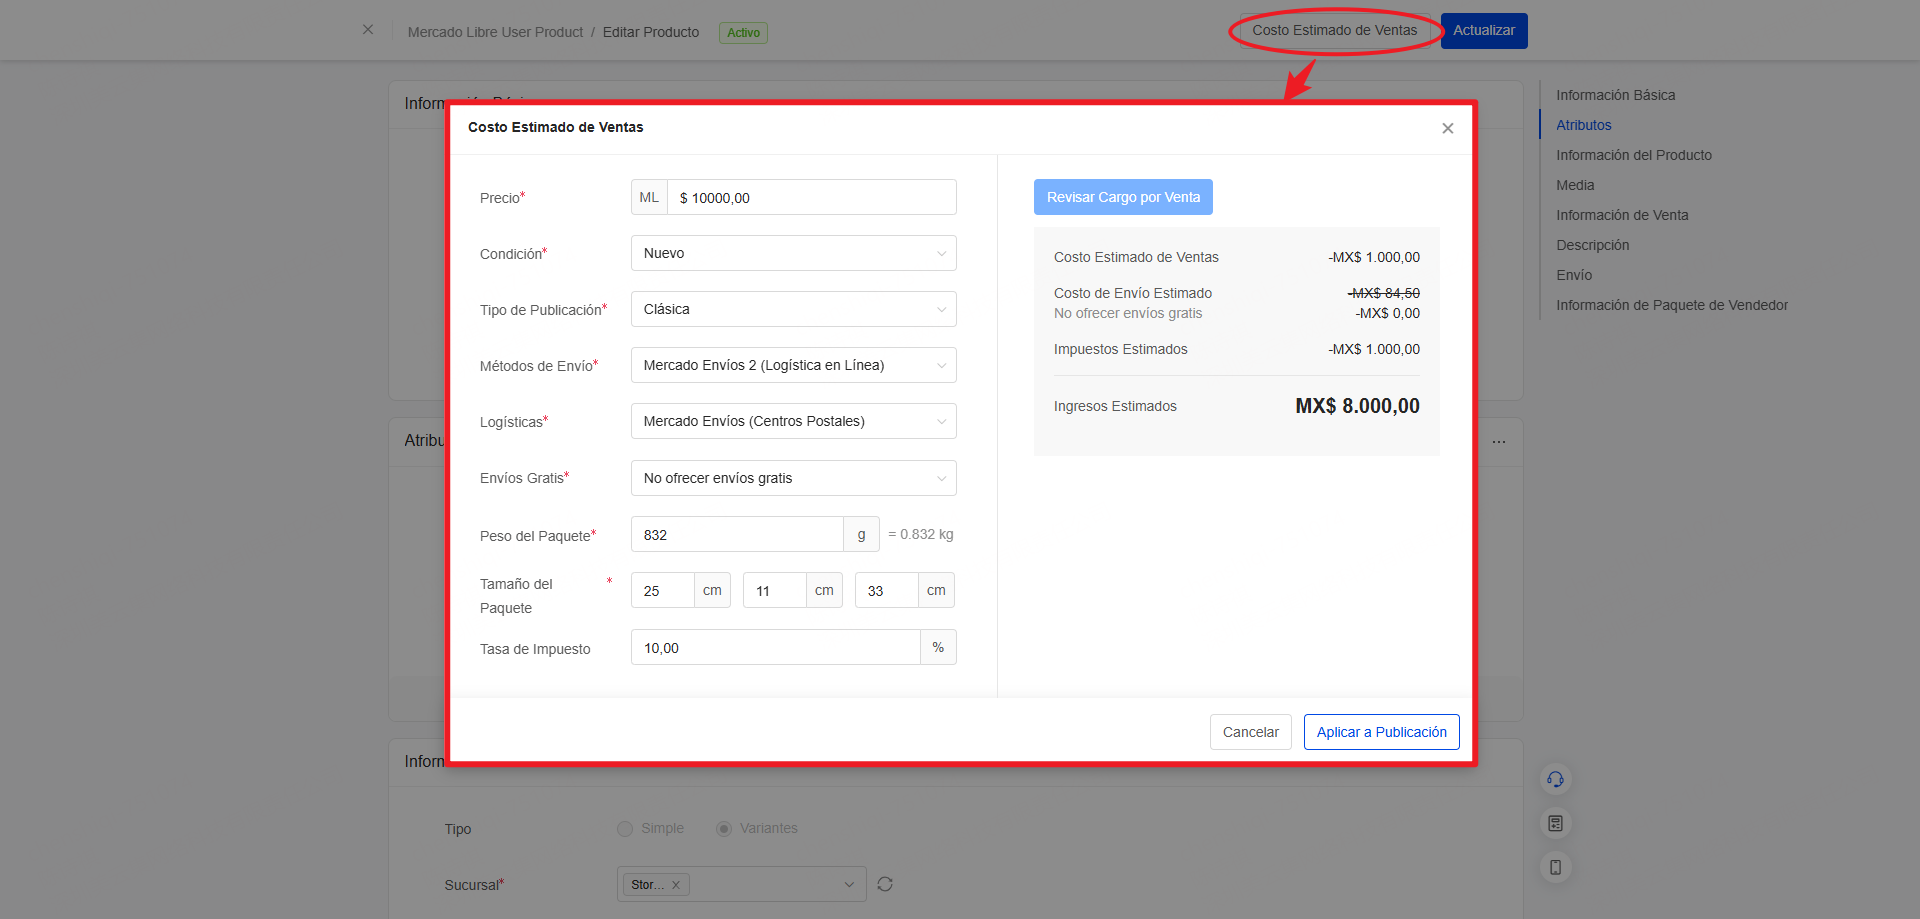1920x919 pixels.
Task: Close the Costo Estimado de Ventas dialog
Action: (x=1447, y=128)
